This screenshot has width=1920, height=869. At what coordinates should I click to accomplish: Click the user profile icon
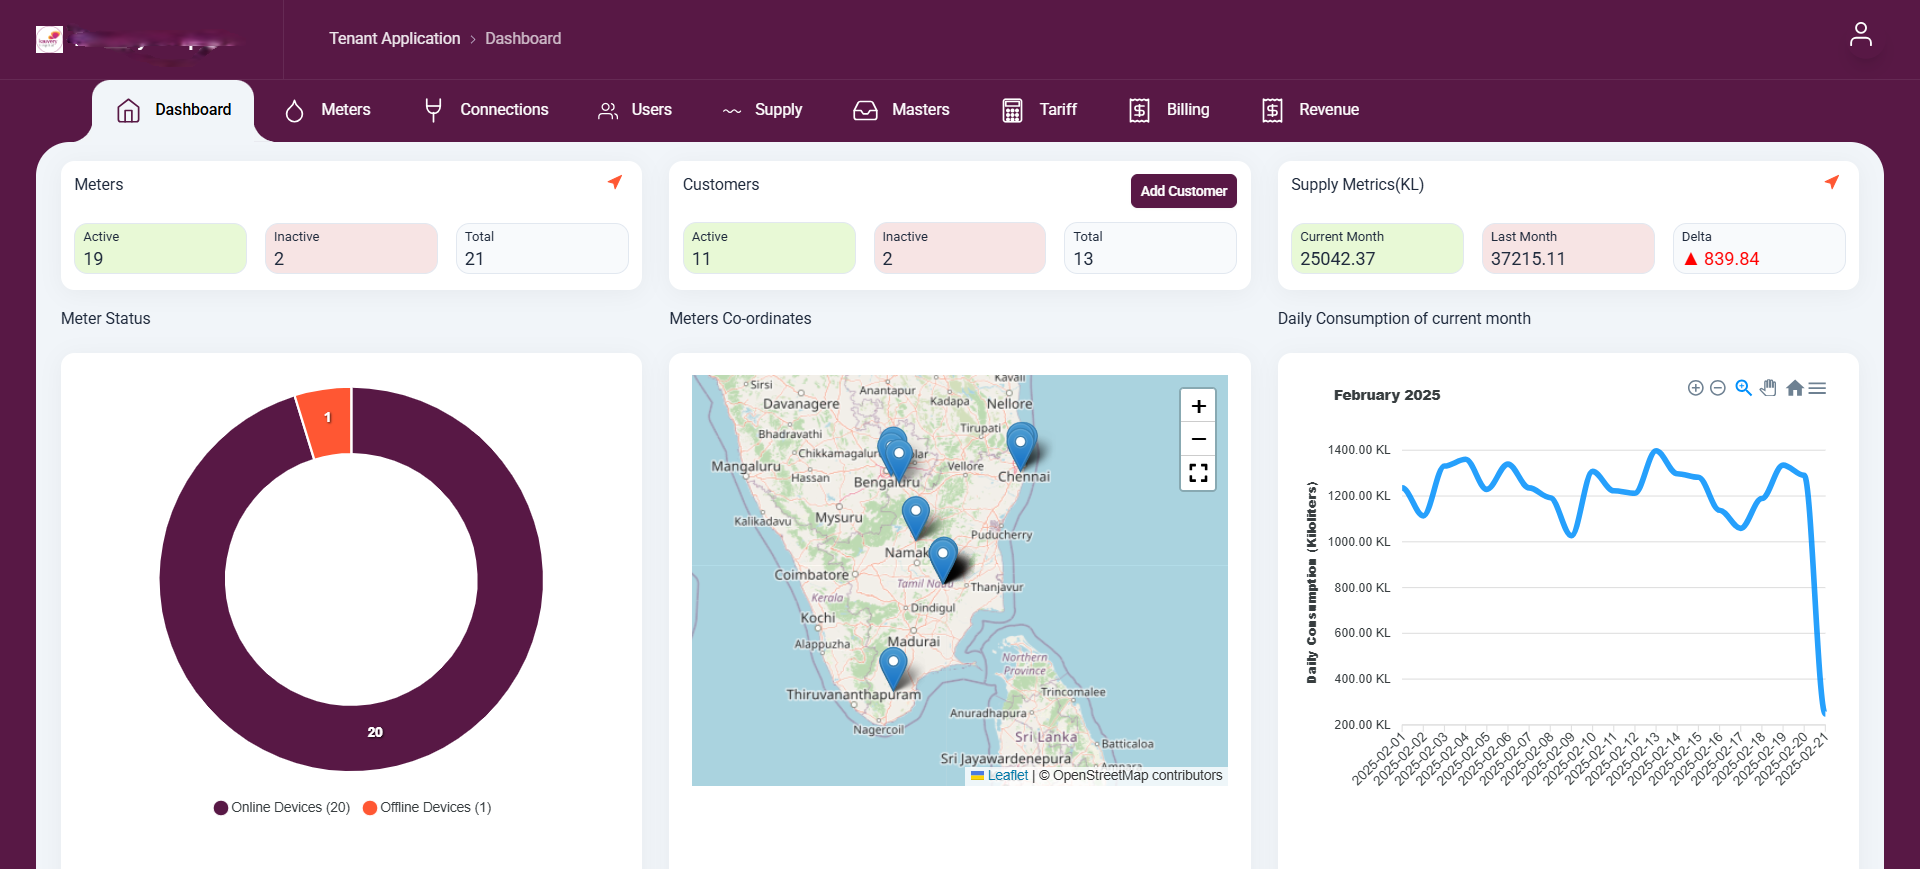[x=1860, y=35]
